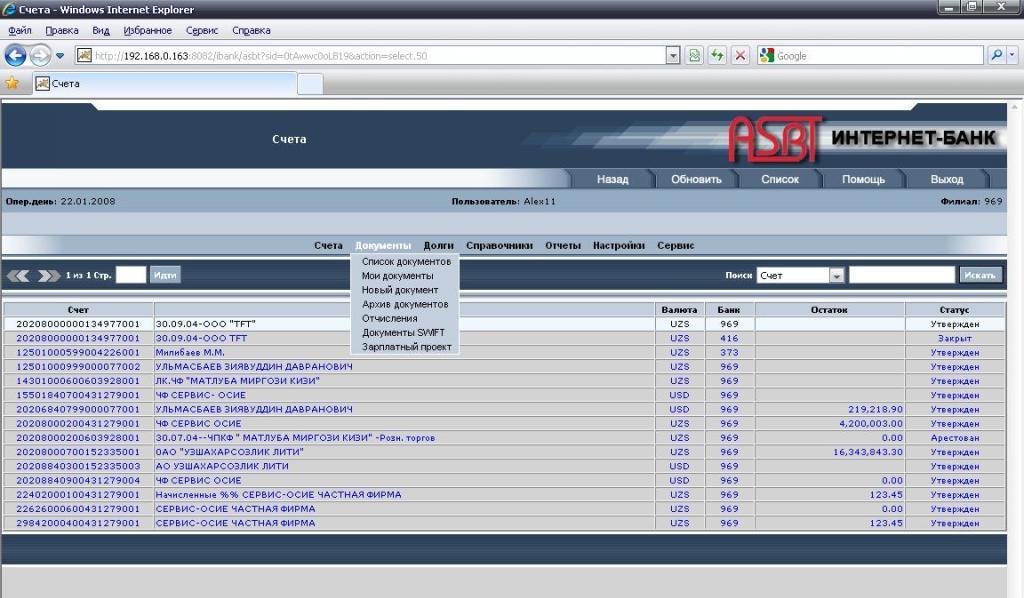This screenshot has height=598, width=1024.
Task: Click the browser Back arrow button
Action: pos(15,56)
